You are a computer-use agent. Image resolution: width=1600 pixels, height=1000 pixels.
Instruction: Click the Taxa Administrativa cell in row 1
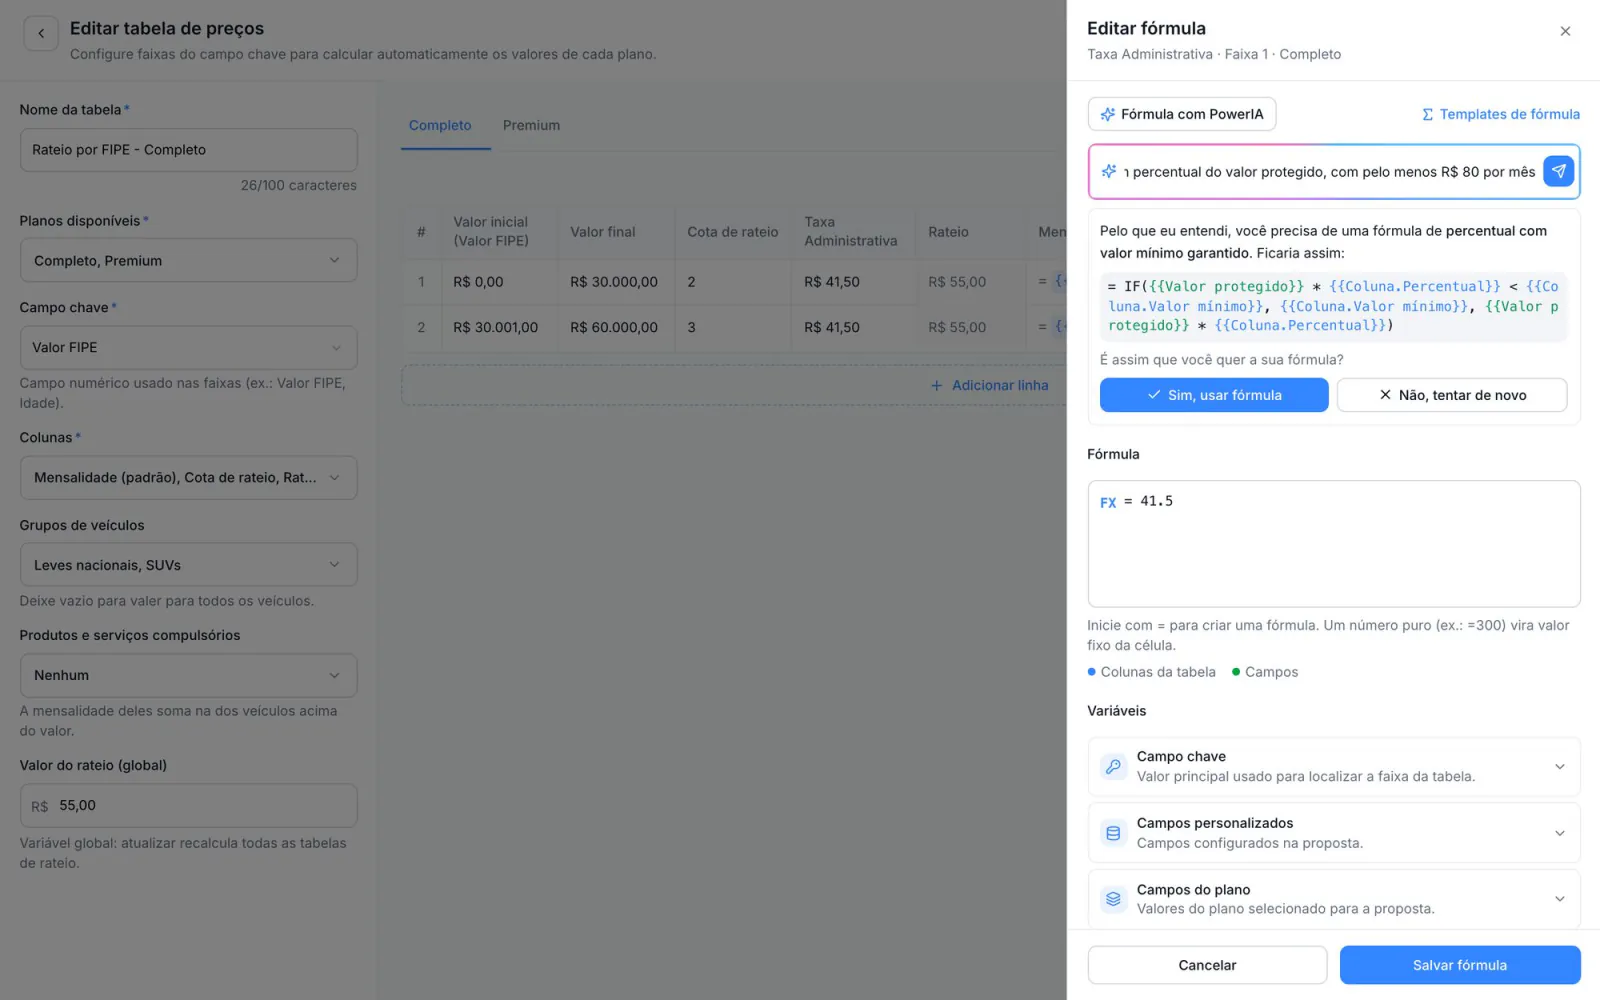click(x=854, y=282)
